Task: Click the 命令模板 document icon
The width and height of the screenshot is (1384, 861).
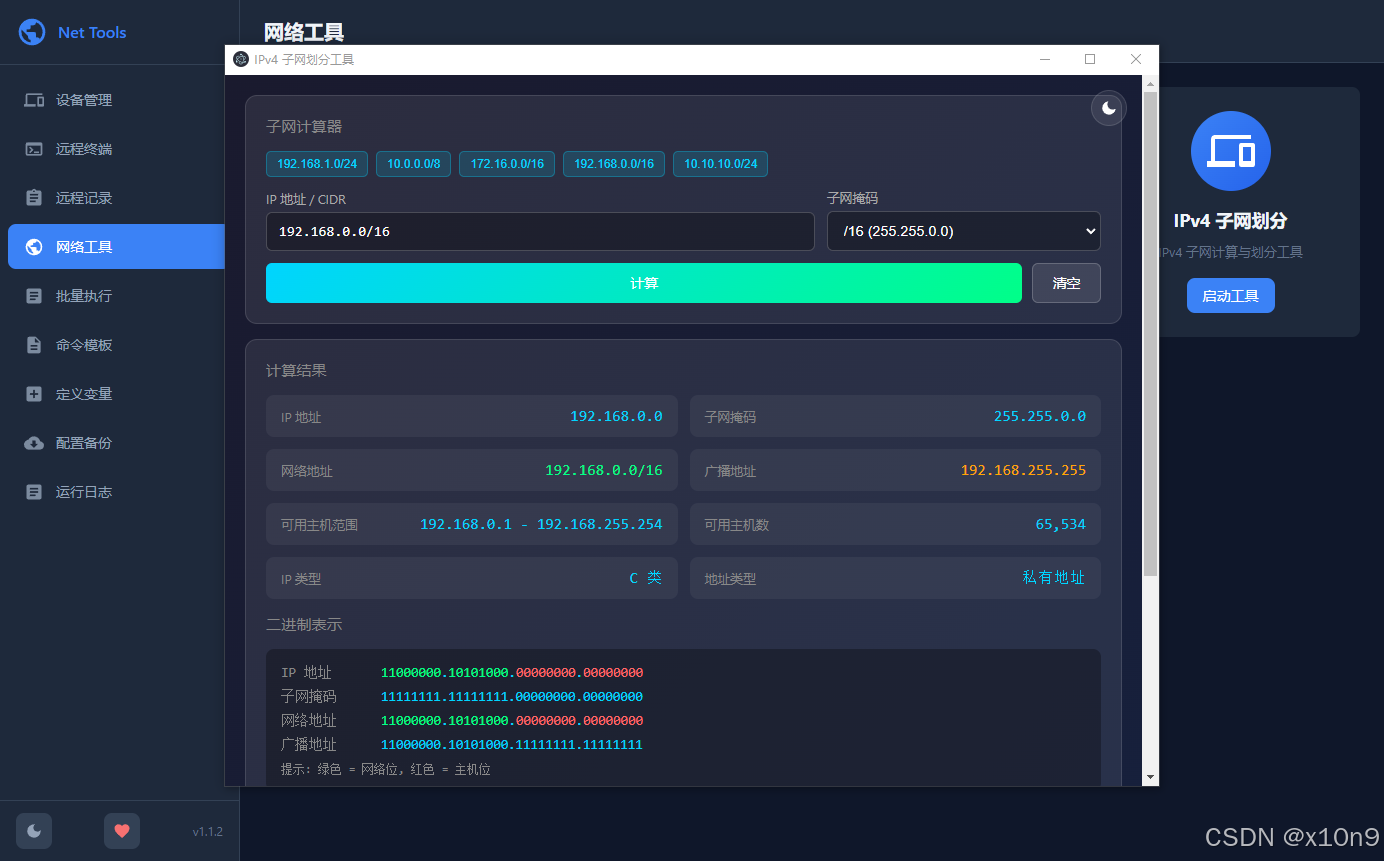Action: (x=34, y=345)
